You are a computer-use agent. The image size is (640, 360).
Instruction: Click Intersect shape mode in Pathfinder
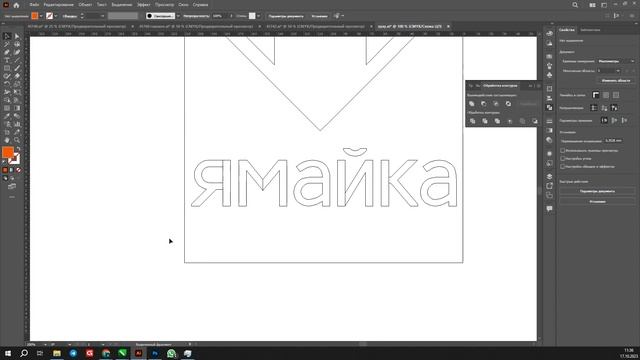click(496, 104)
